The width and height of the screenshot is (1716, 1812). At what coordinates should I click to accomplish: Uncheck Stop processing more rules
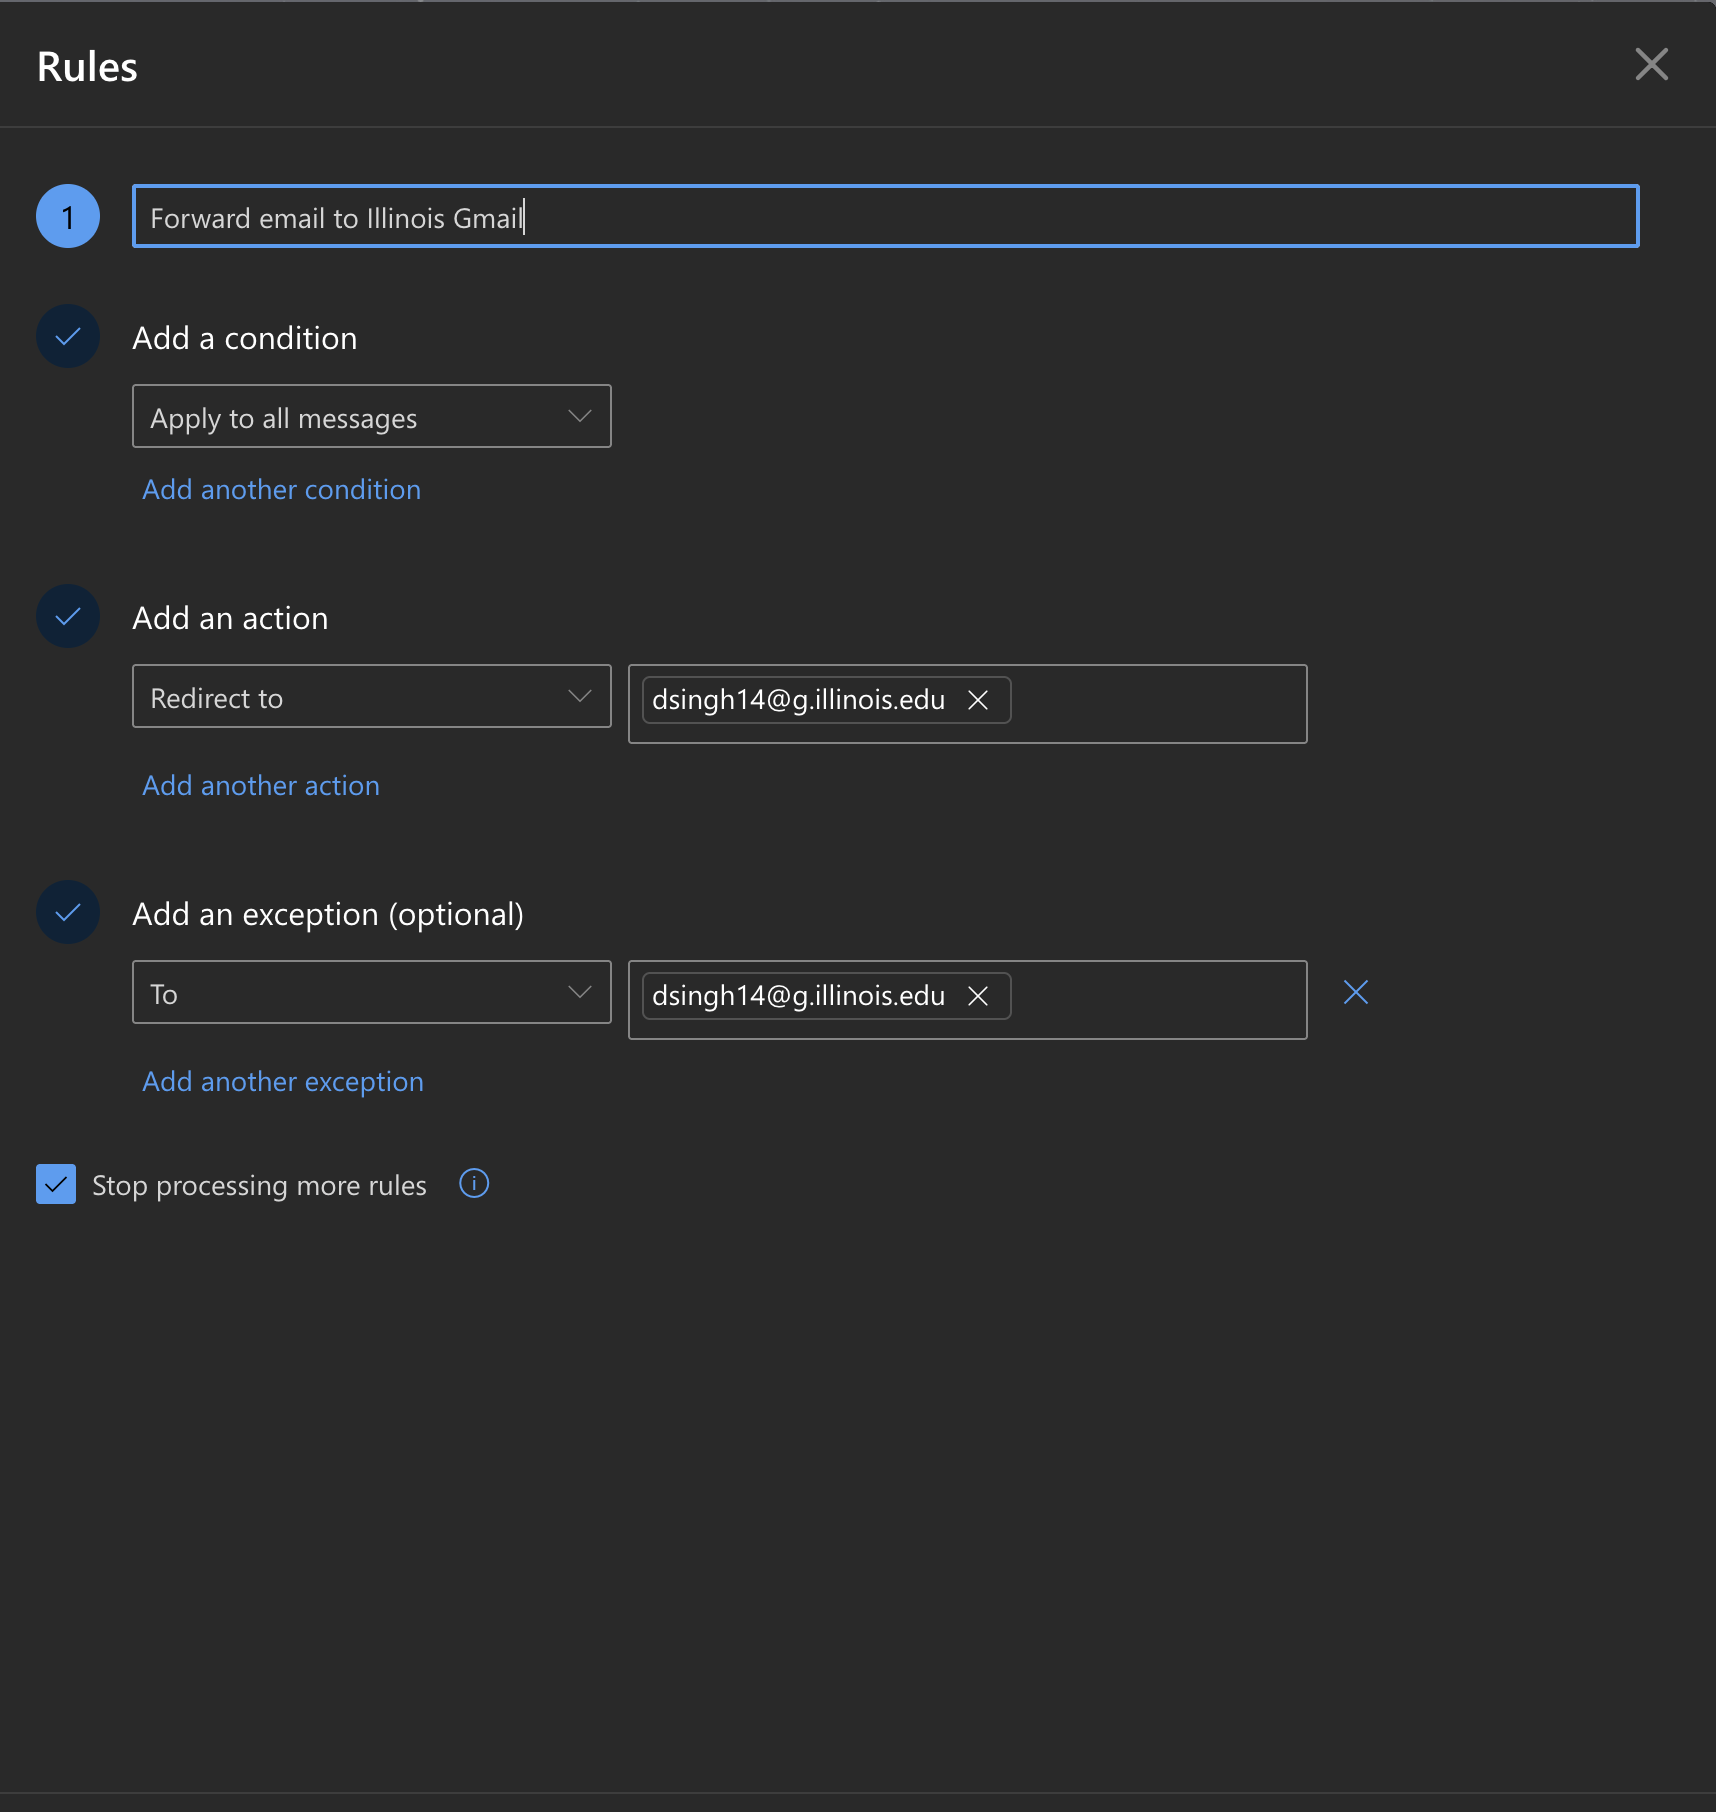coord(56,1184)
